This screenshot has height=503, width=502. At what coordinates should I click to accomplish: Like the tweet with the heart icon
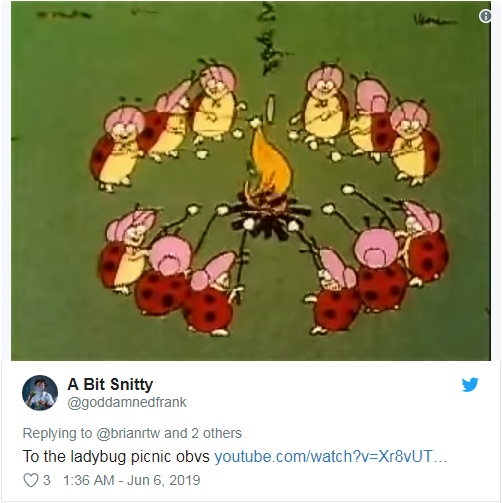[x=31, y=480]
